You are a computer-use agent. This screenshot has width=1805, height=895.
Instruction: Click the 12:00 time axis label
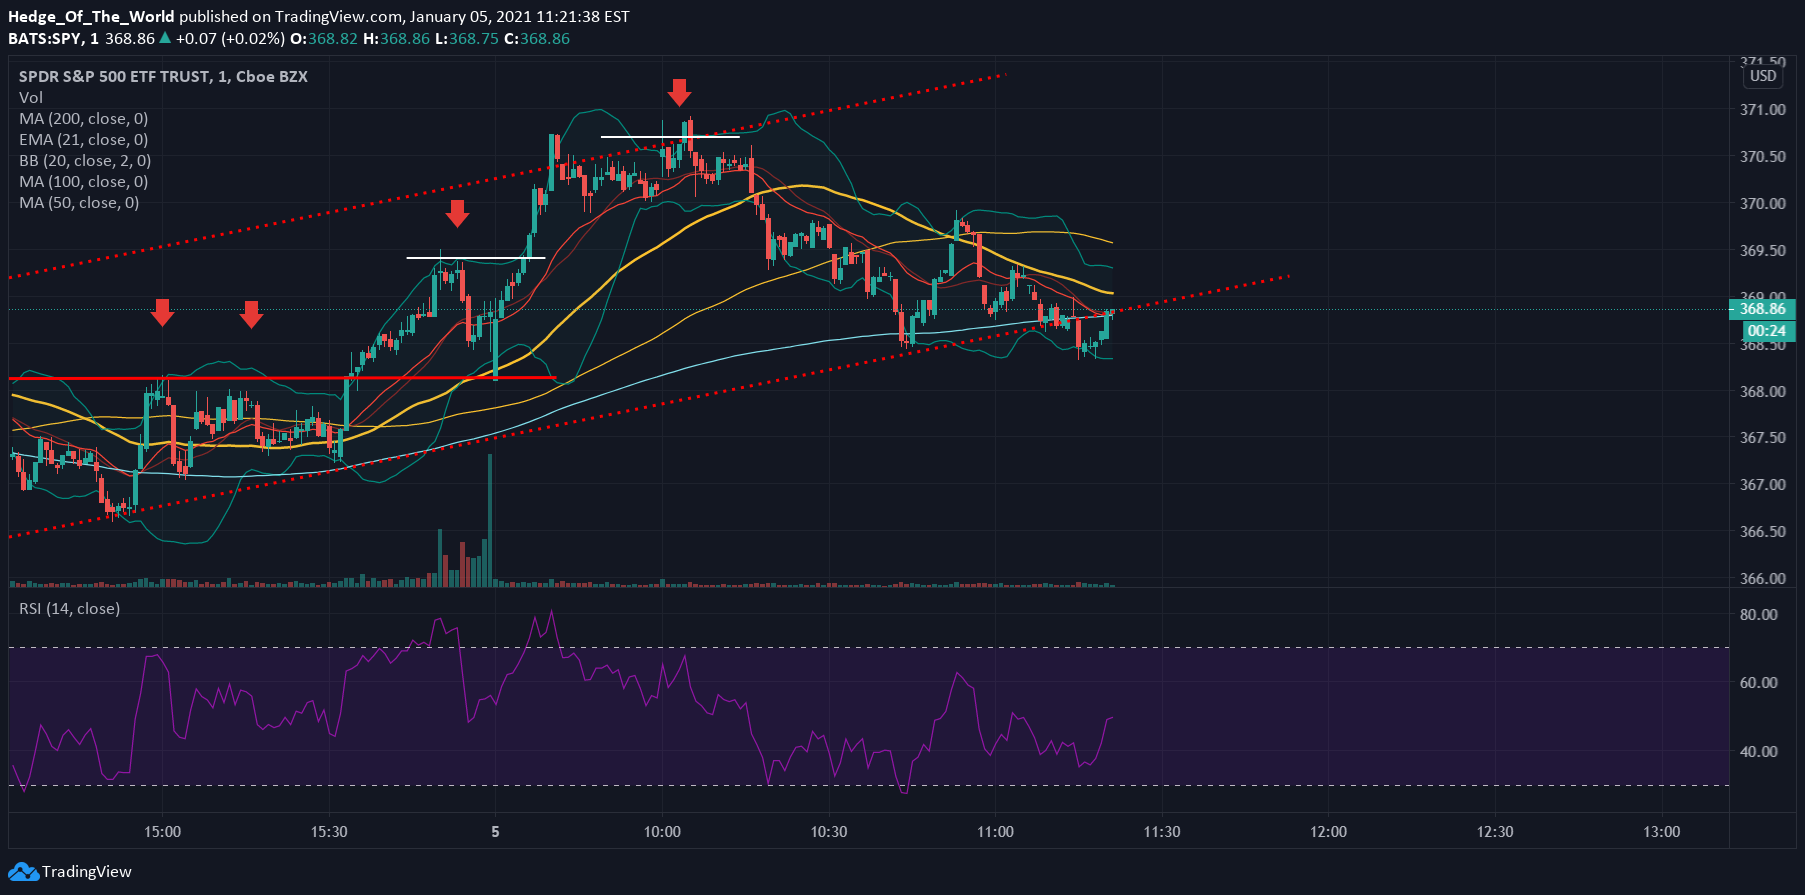click(1328, 832)
